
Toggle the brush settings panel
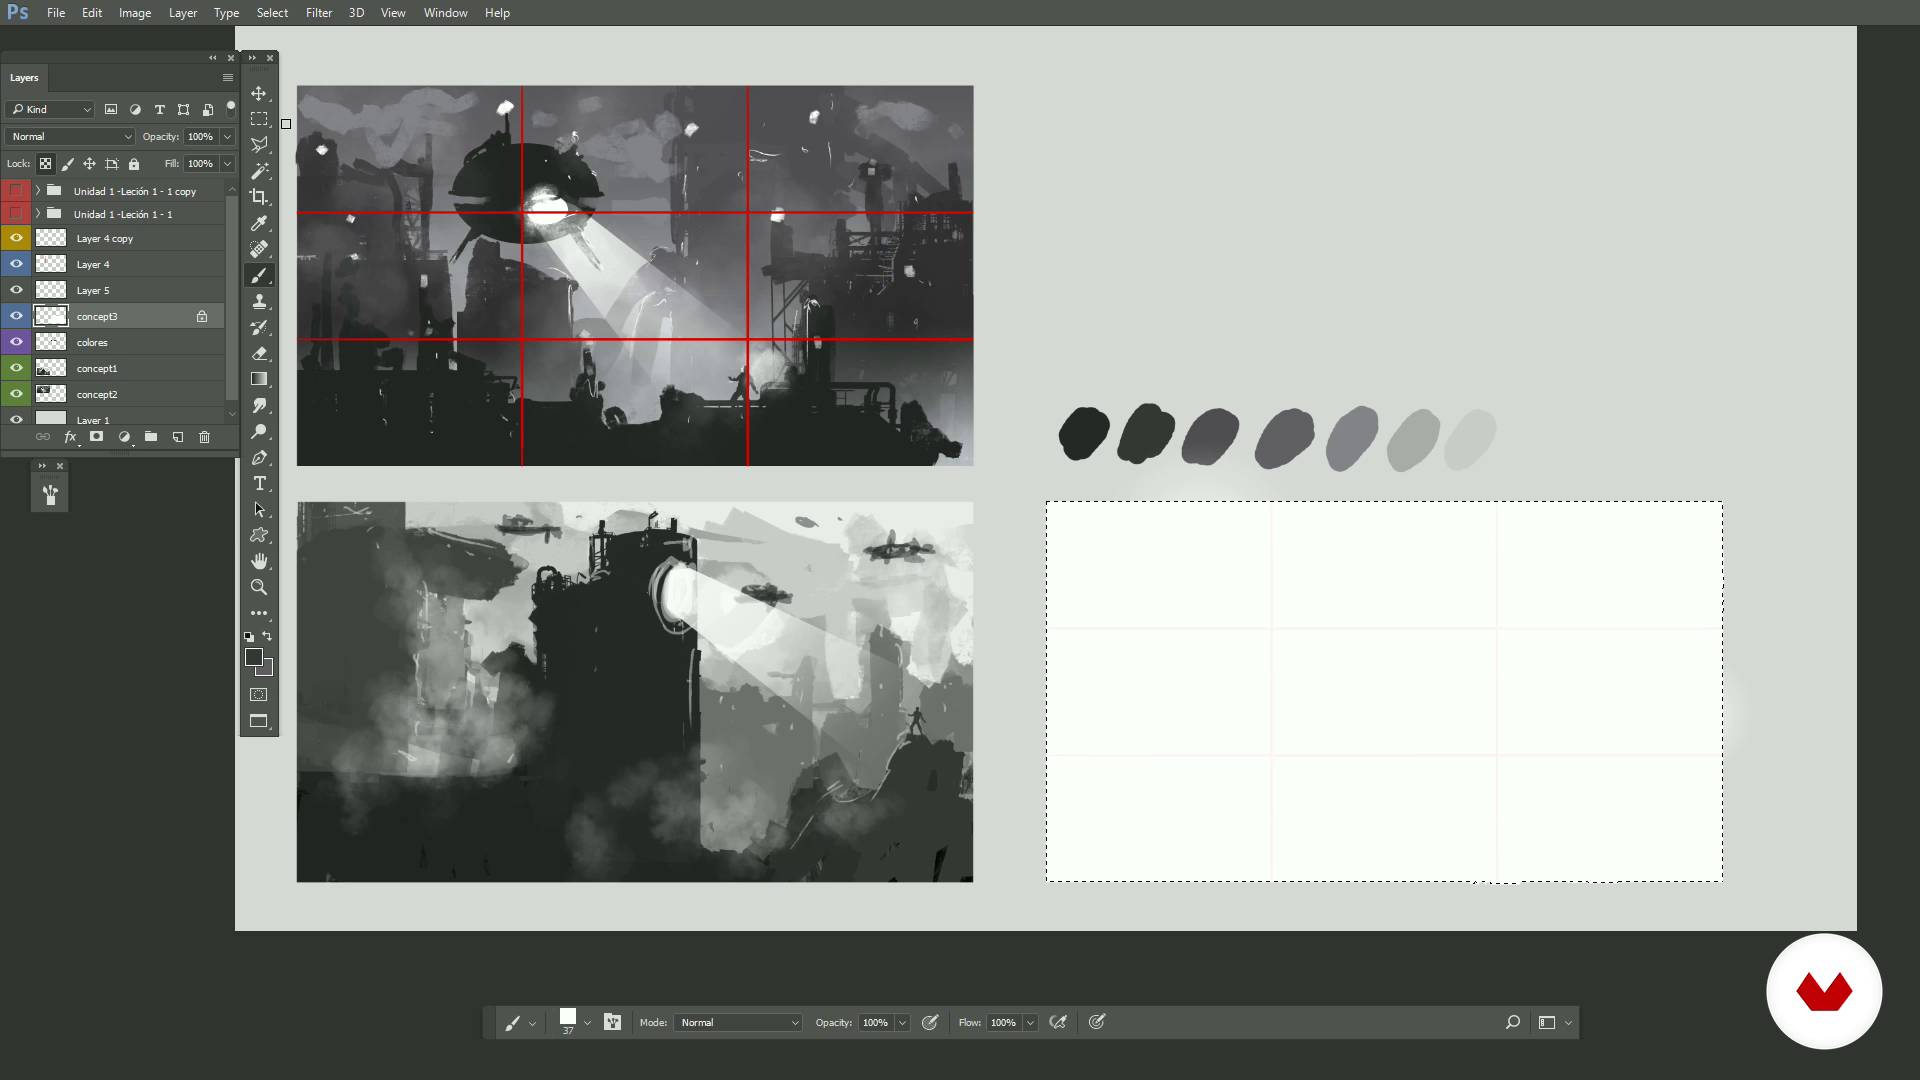(x=613, y=1023)
